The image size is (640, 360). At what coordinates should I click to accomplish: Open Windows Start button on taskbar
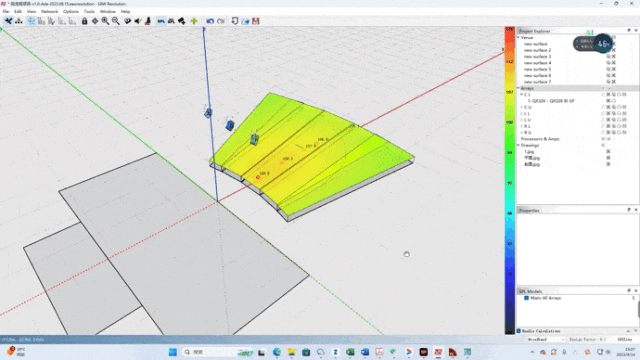click(173, 352)
